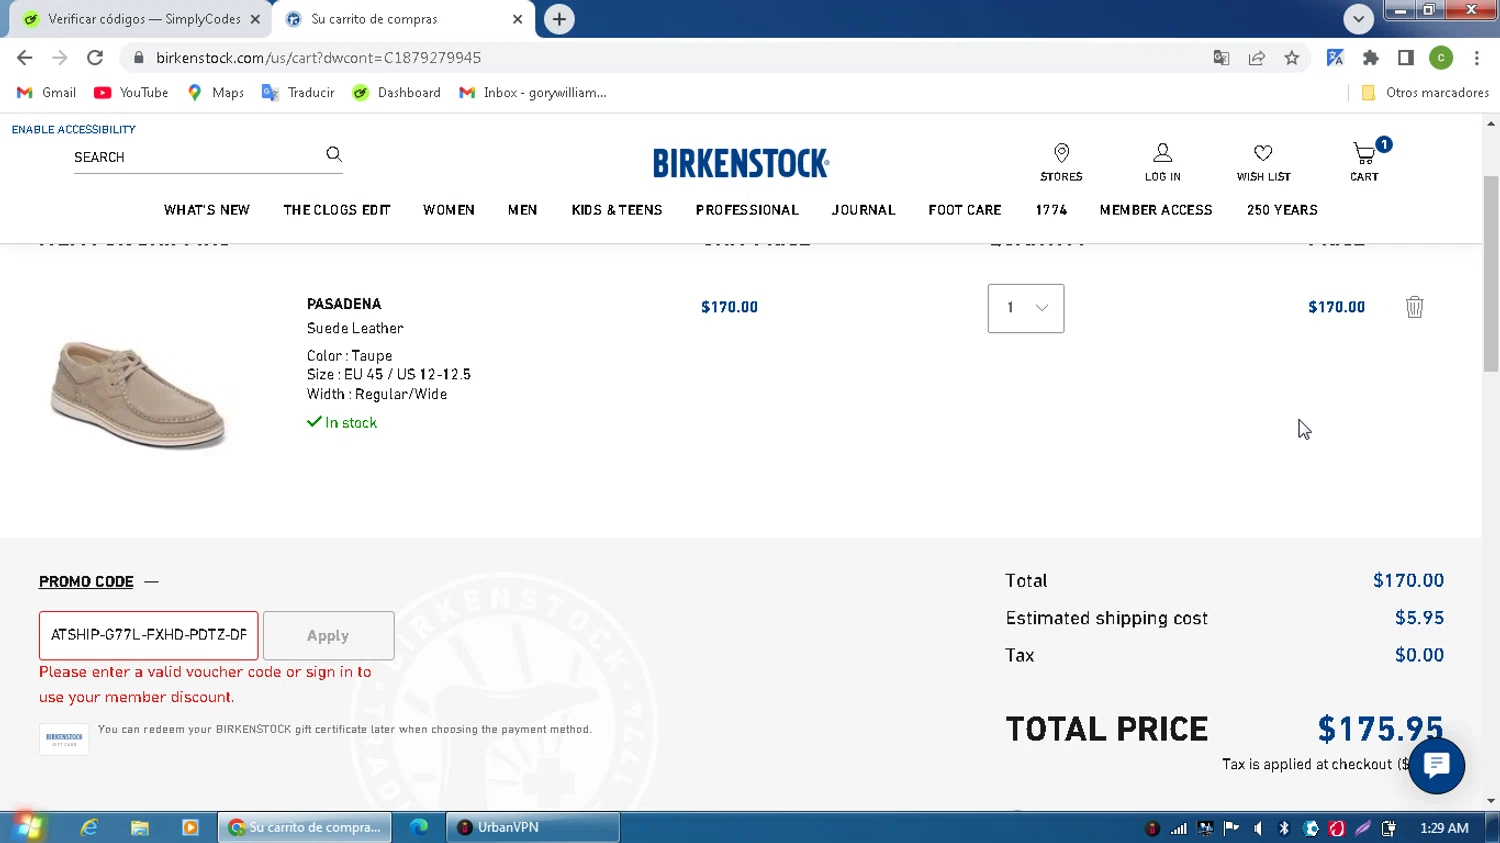Open Dashboard bookmark
This screenshot has height=843, width=1500.
(396, 92)
